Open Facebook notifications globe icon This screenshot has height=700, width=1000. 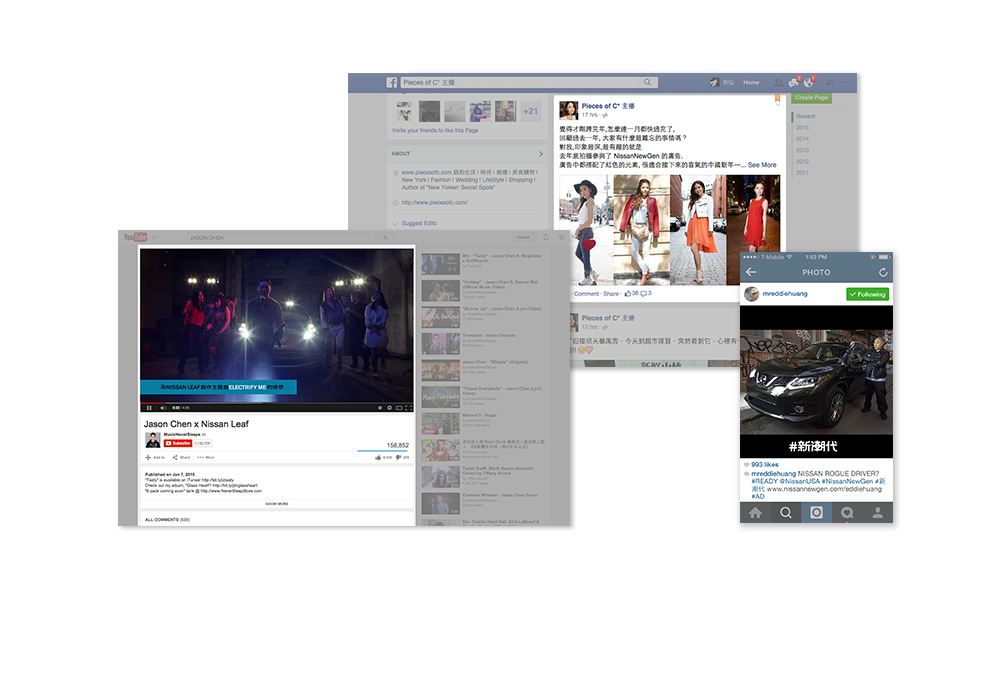click(809, 82)
